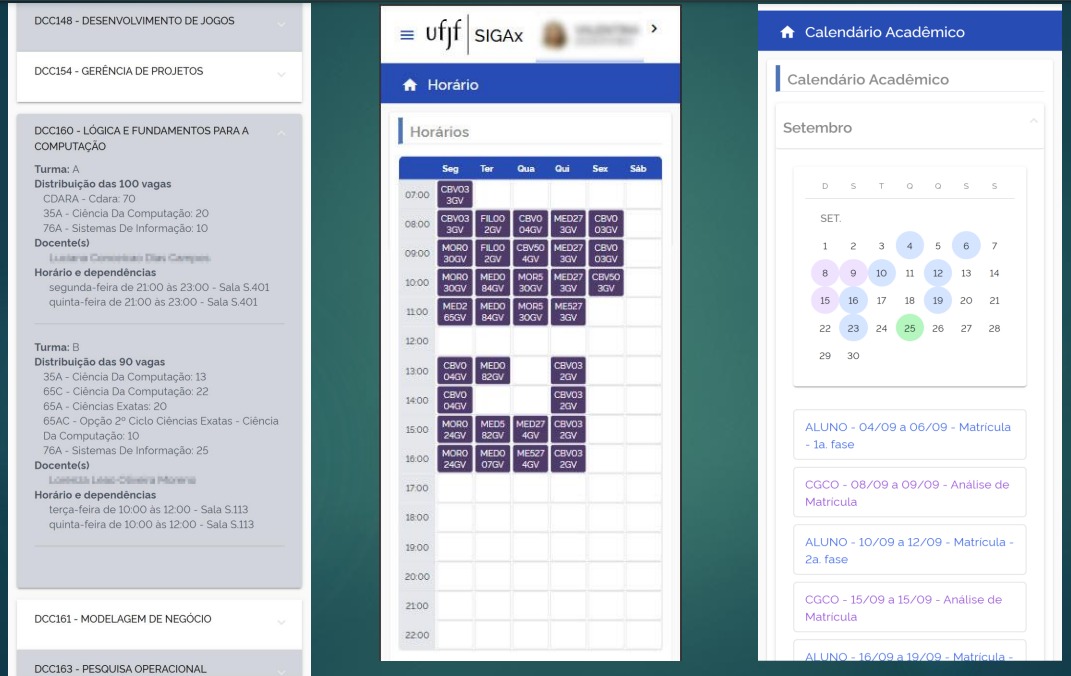Screen dimensions: 1071x676
Task: Click the blurred user profile avatar
Action: click(x=553, y=34)
